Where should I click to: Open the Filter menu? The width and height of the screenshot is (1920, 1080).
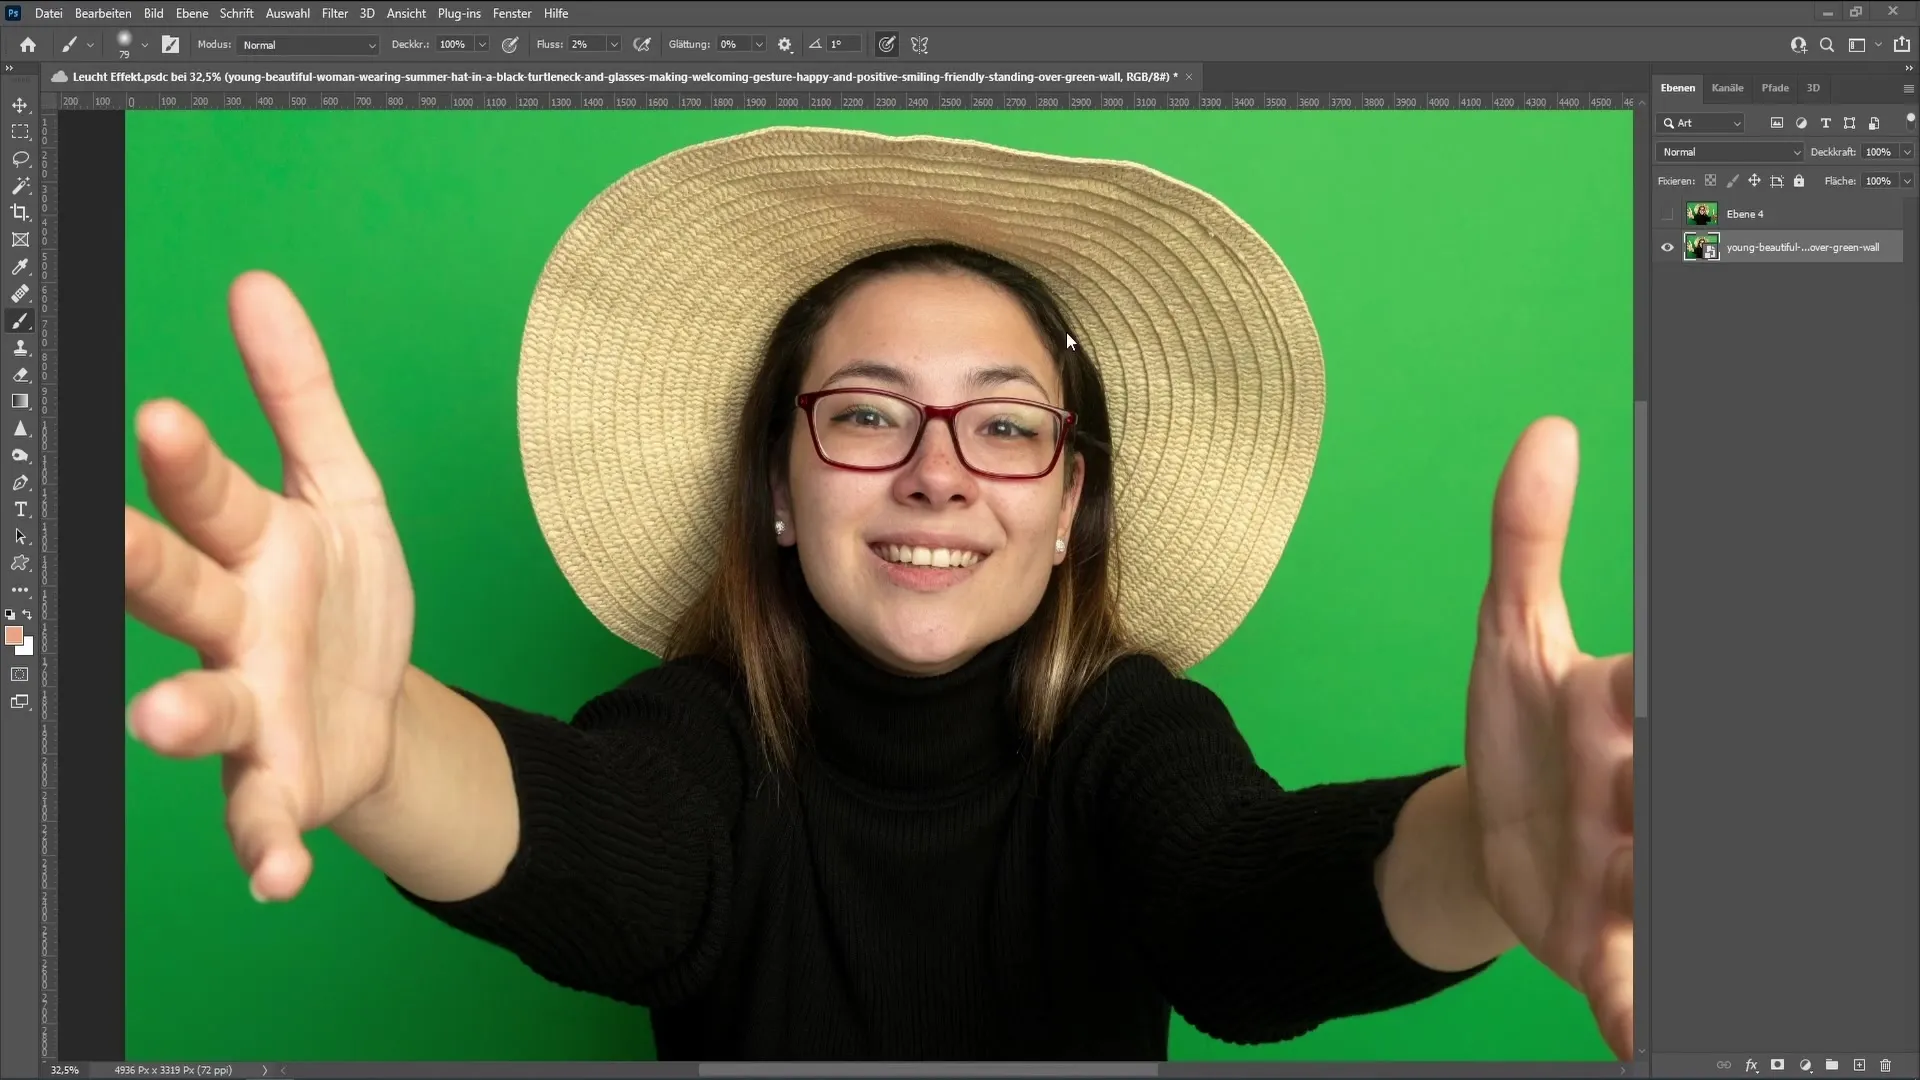334,12
